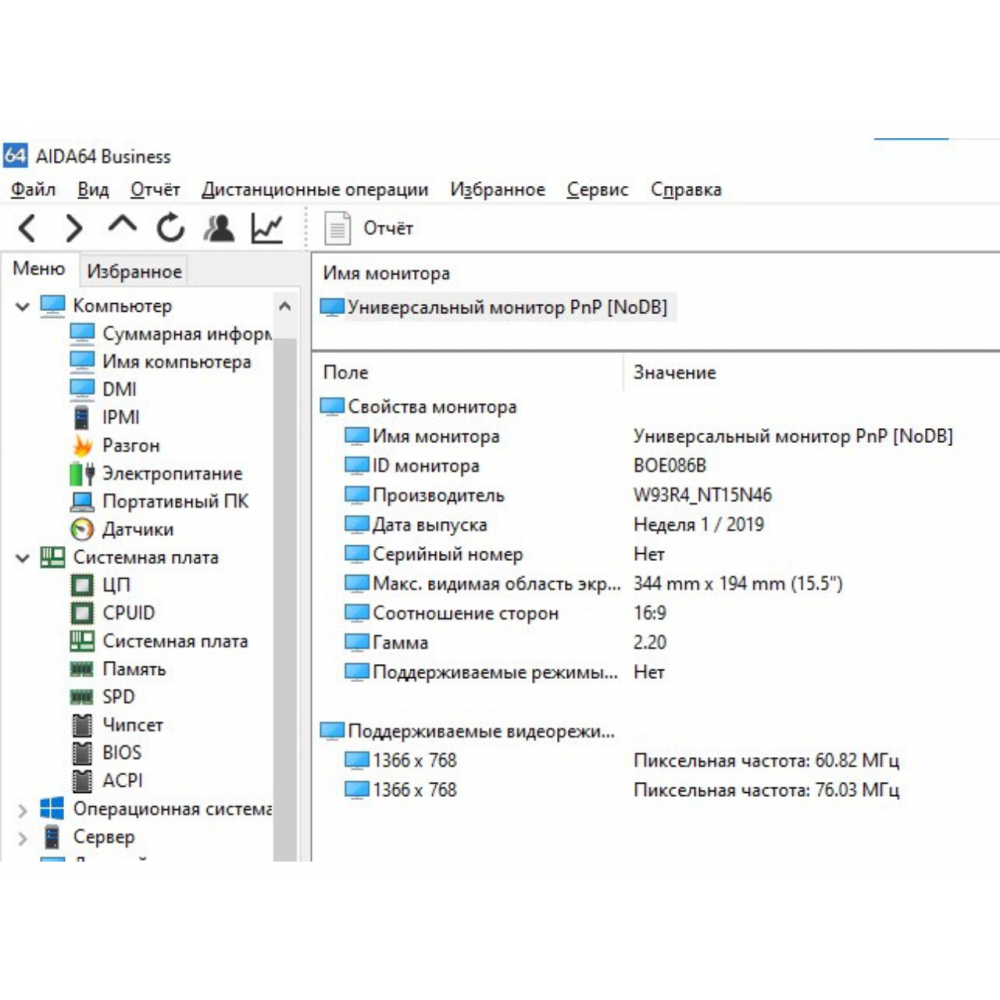
Task: Select the Макс. видимая область экрана row
Action: pyautogui.click(x=594, y=583)
